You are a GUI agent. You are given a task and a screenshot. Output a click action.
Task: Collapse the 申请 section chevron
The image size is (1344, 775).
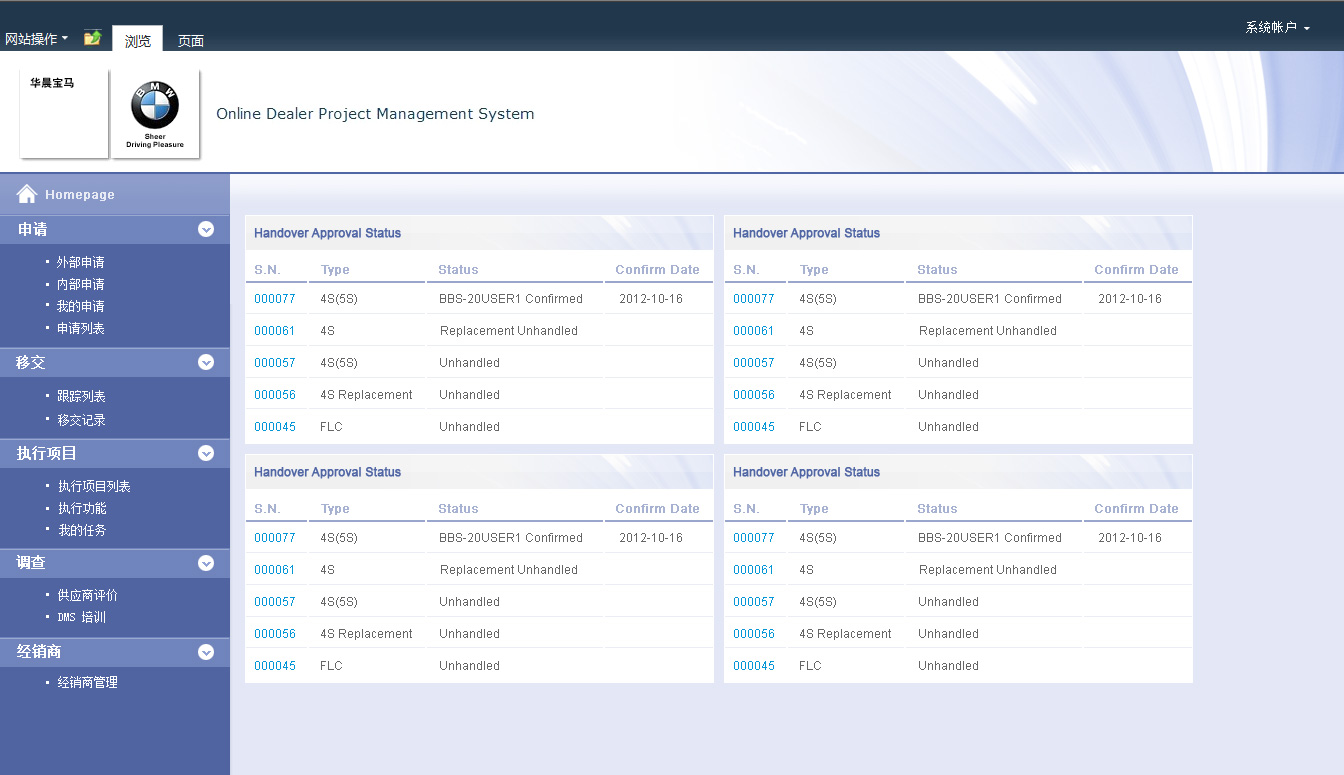pyautogui.click(x=206, y=229)
